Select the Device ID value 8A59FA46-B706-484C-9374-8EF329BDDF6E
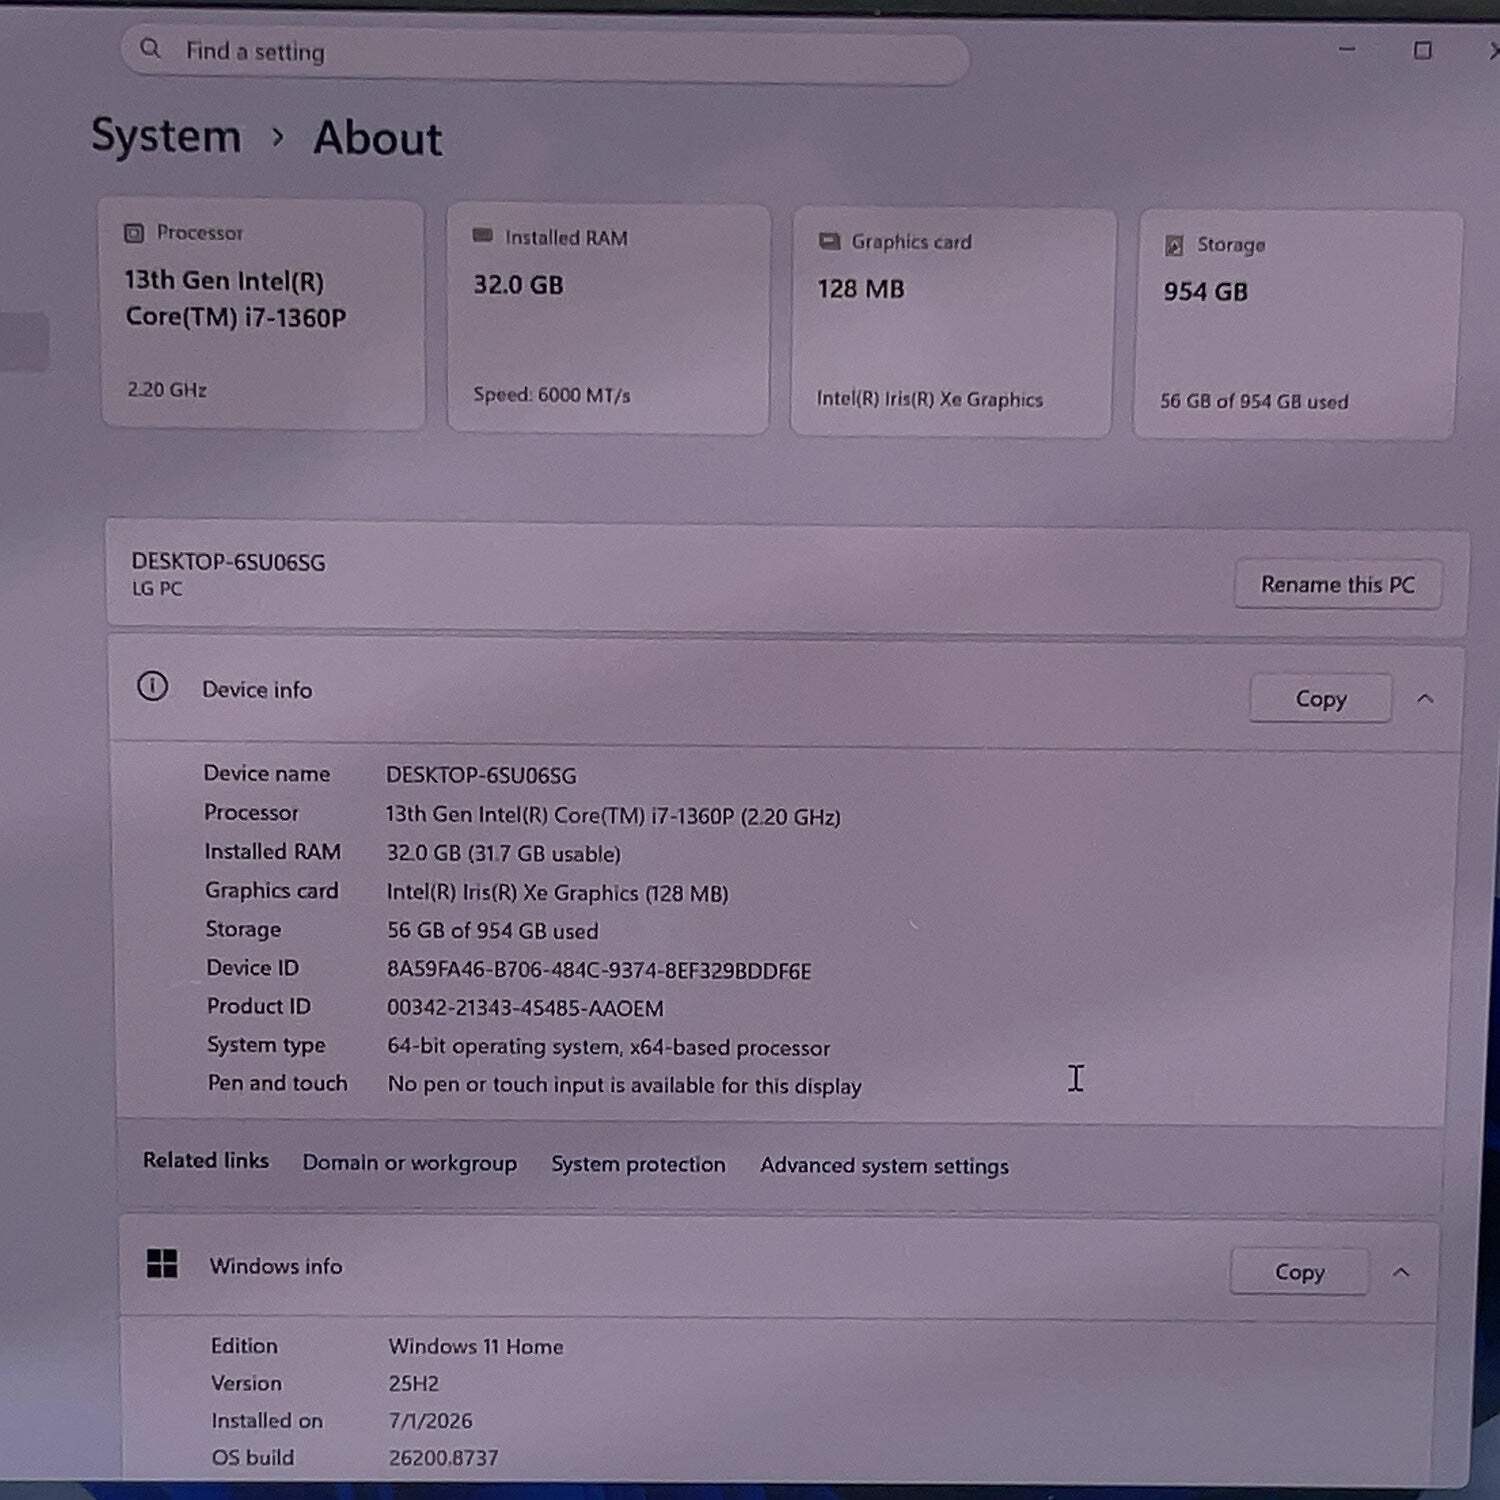Viewport: 1500px width, 1500px height. [x=599, y=971]
